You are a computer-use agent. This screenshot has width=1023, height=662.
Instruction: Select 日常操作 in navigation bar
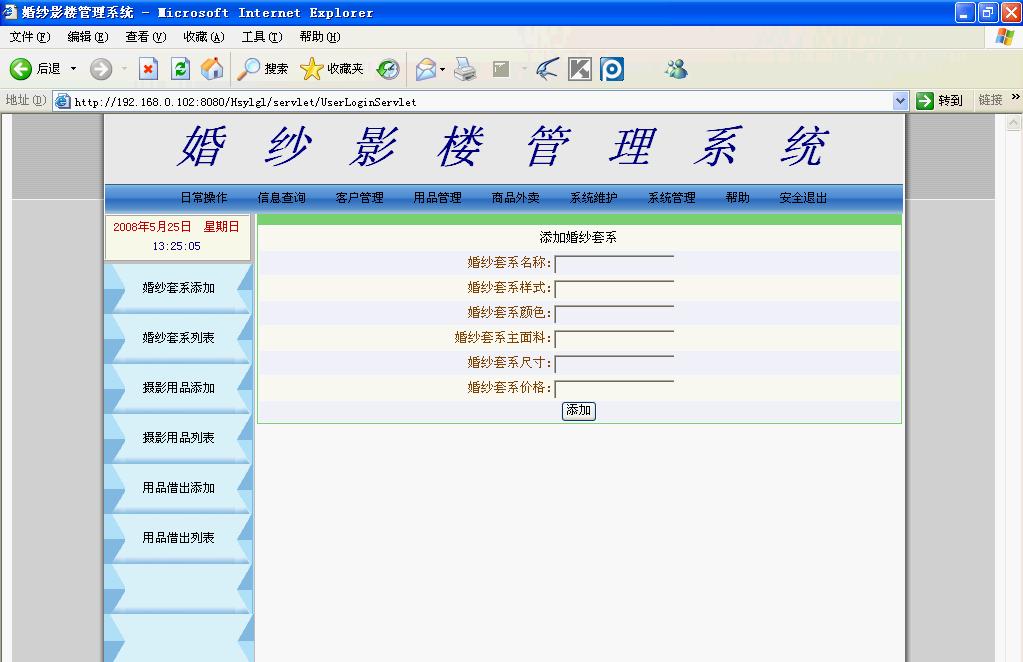[x=204, y=198]
